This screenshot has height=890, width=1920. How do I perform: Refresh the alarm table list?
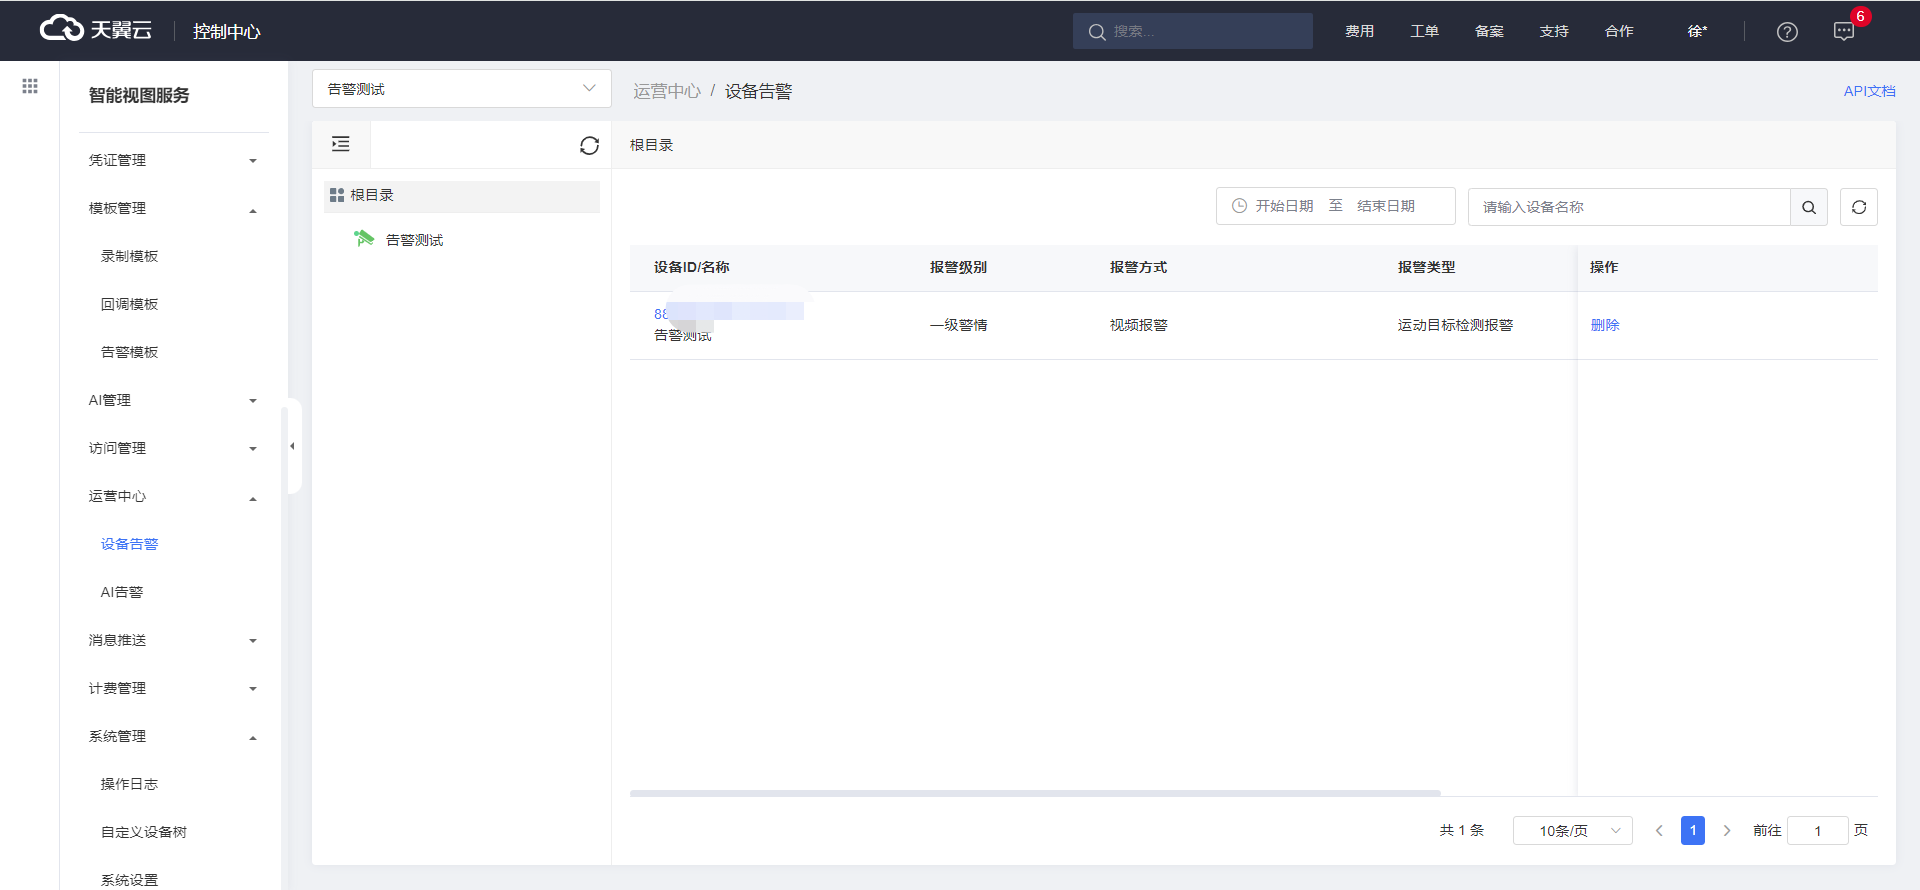(x=1858, y=207)
